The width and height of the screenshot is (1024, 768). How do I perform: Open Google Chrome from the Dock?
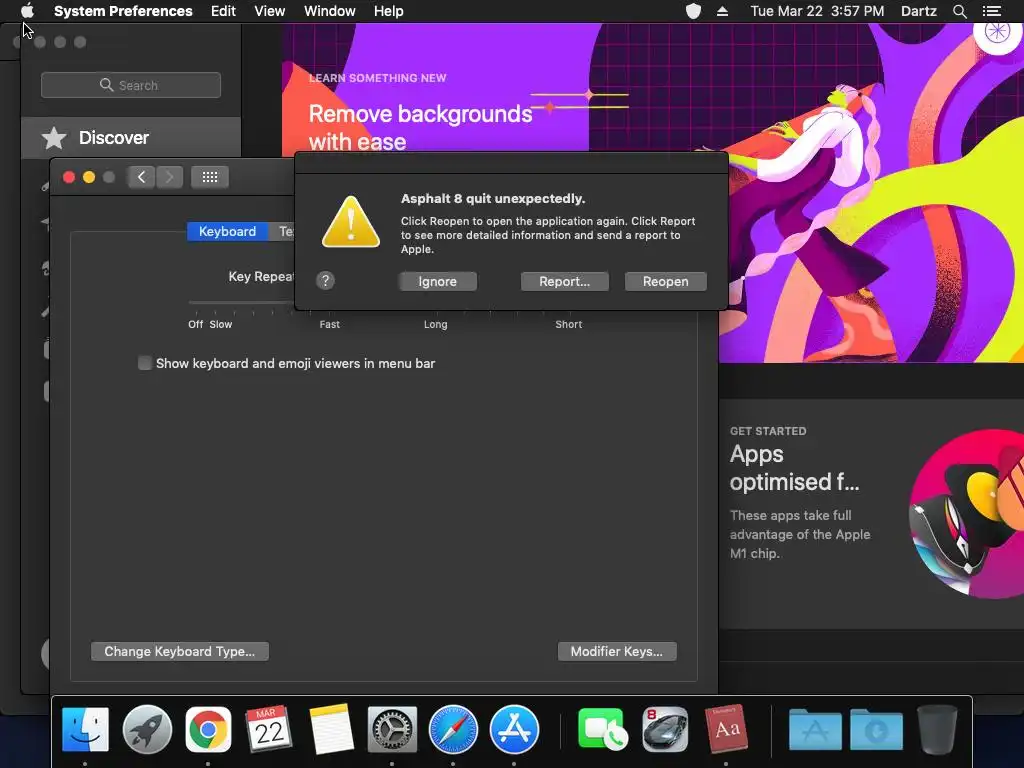point(208,729)
